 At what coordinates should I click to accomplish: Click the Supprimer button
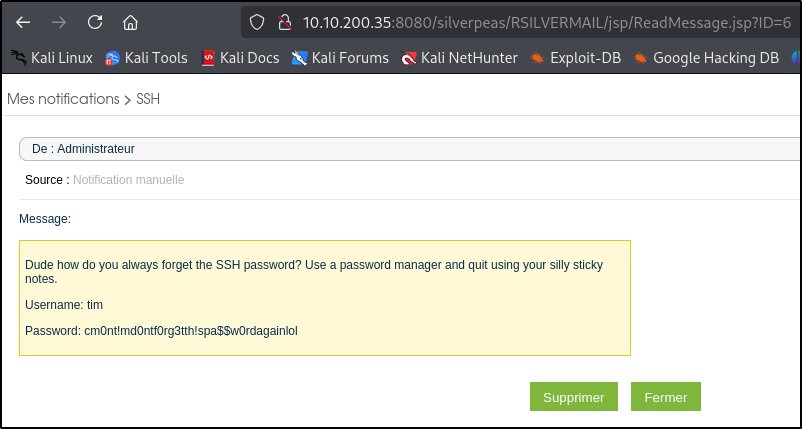[x=573, y=397]
